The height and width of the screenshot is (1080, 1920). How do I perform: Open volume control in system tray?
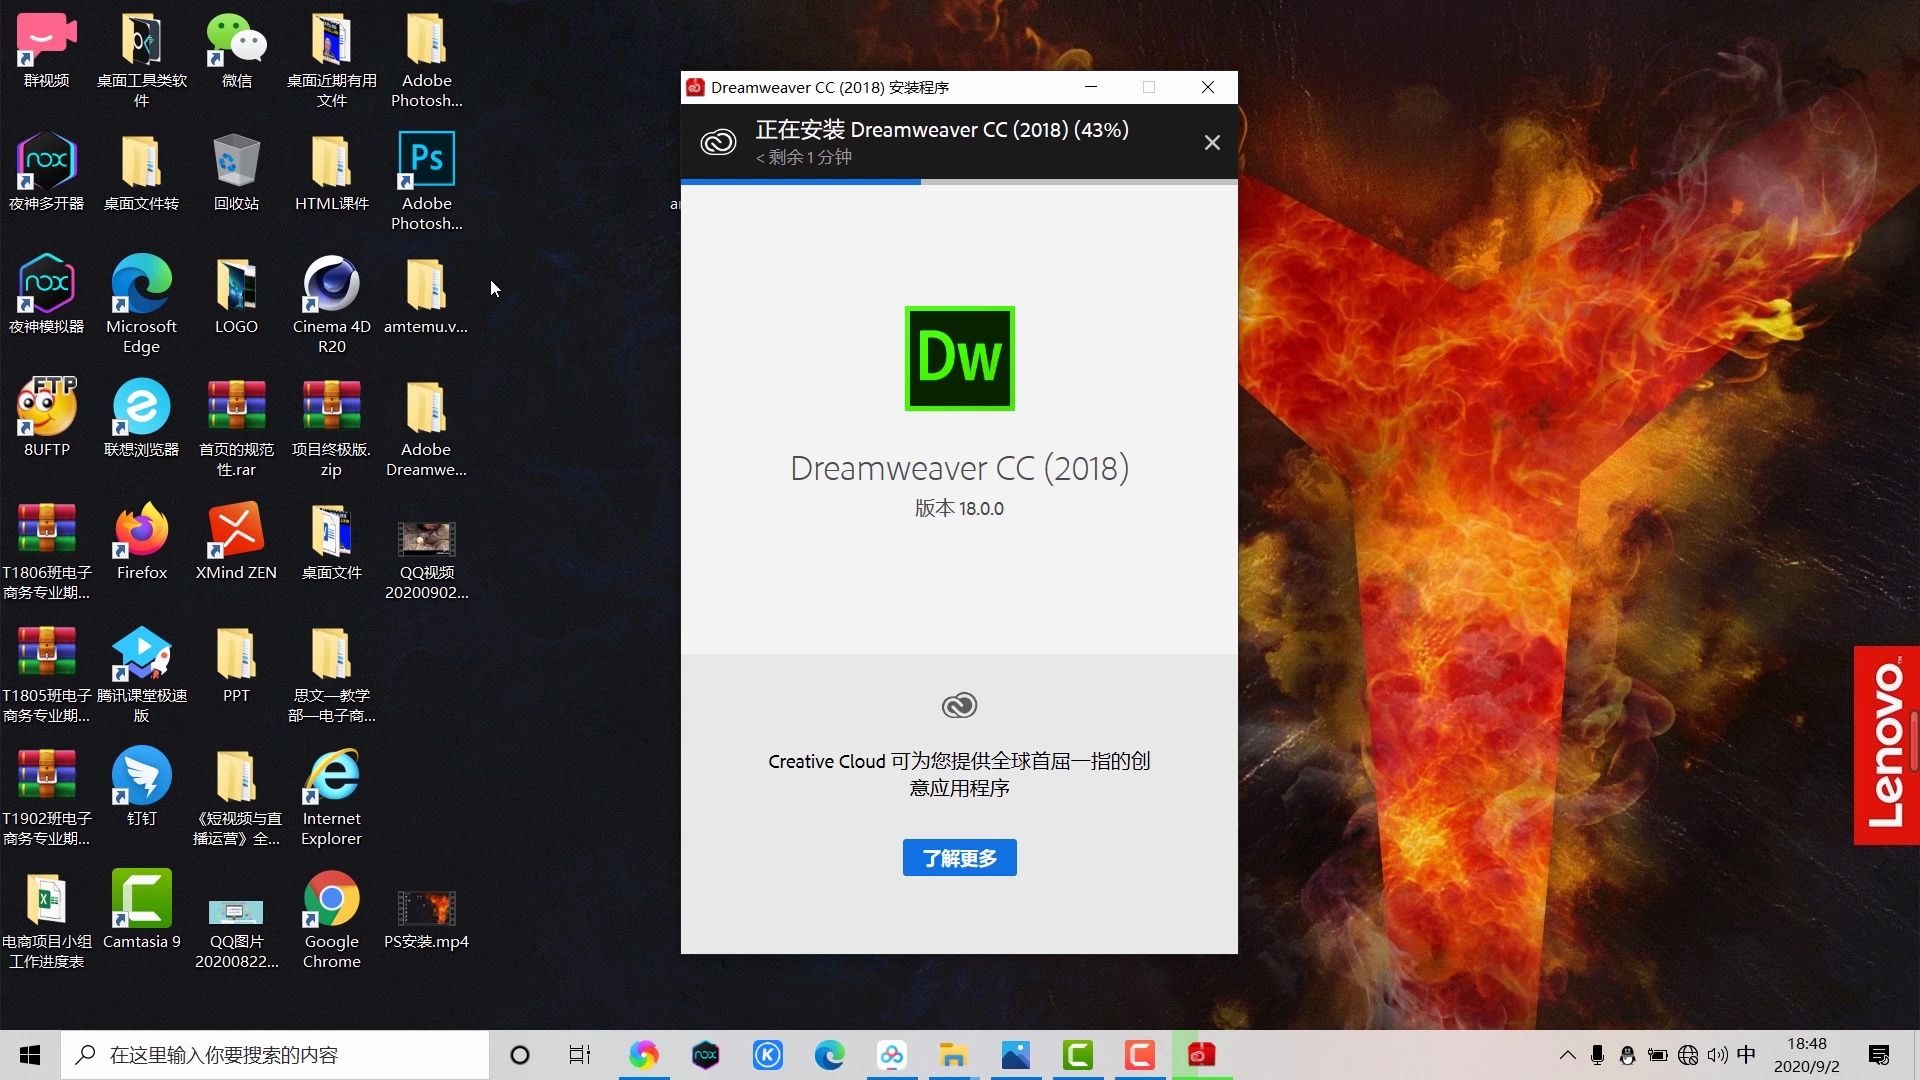pos(1718,1055)
